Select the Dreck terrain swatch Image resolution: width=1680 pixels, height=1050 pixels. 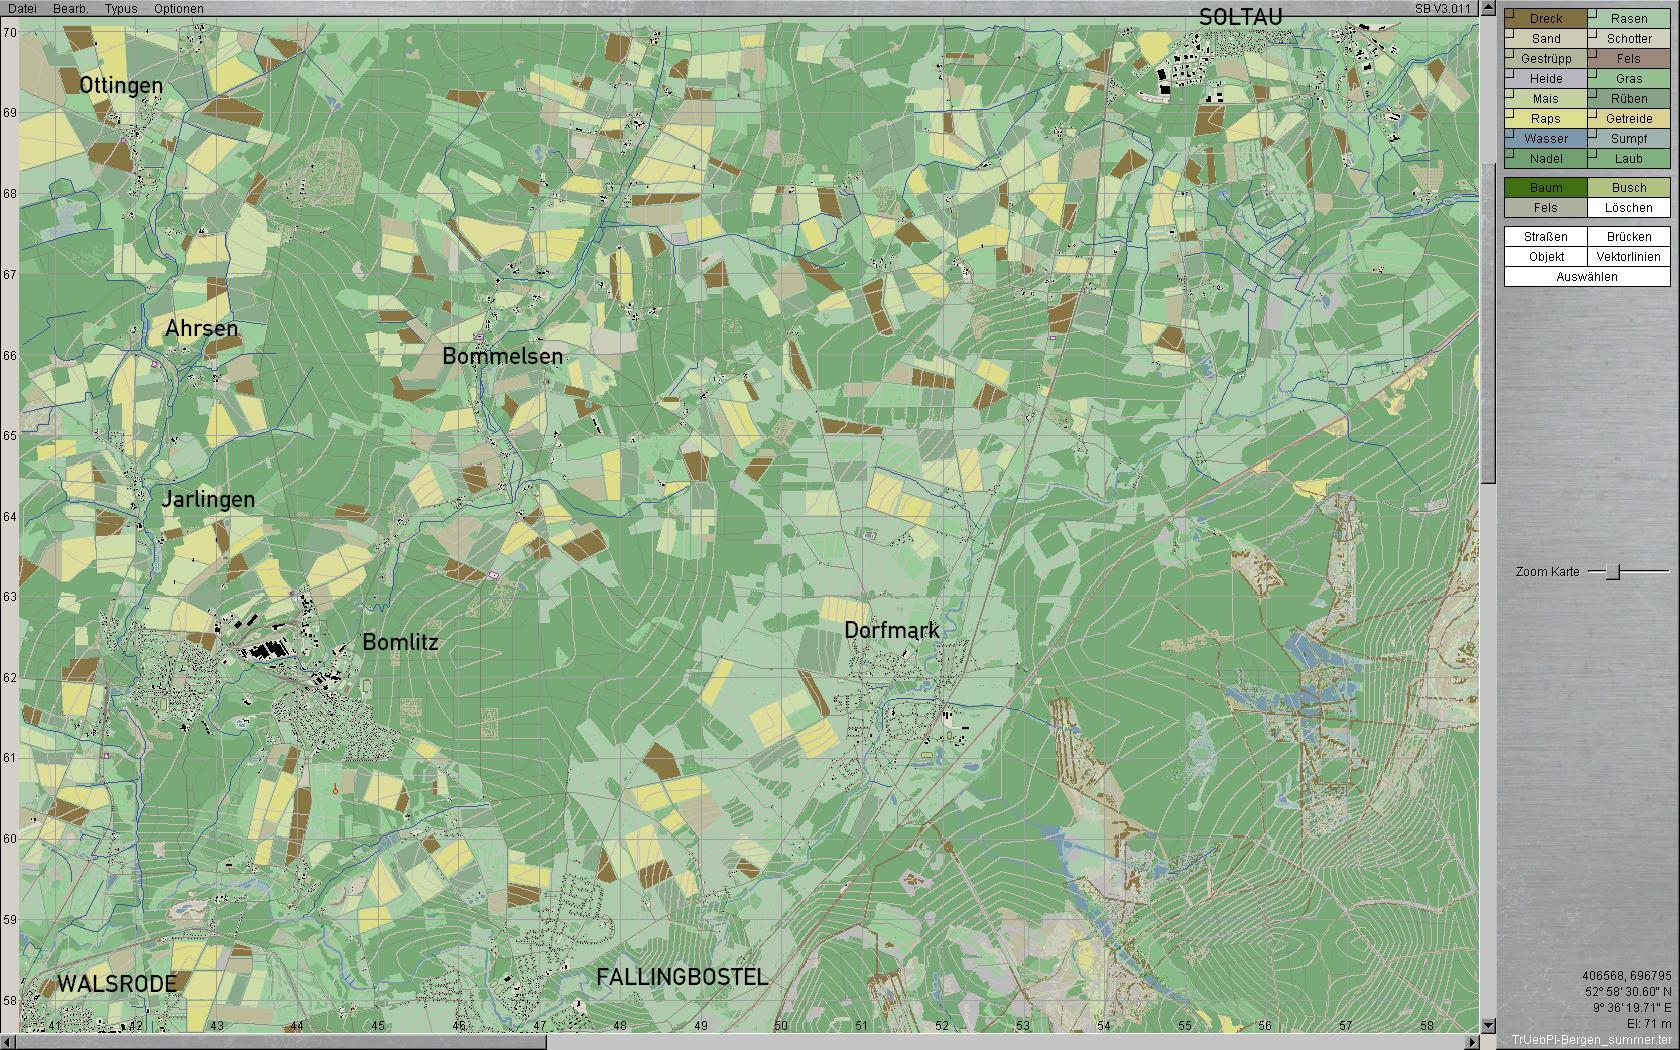tap(1546, 18)
